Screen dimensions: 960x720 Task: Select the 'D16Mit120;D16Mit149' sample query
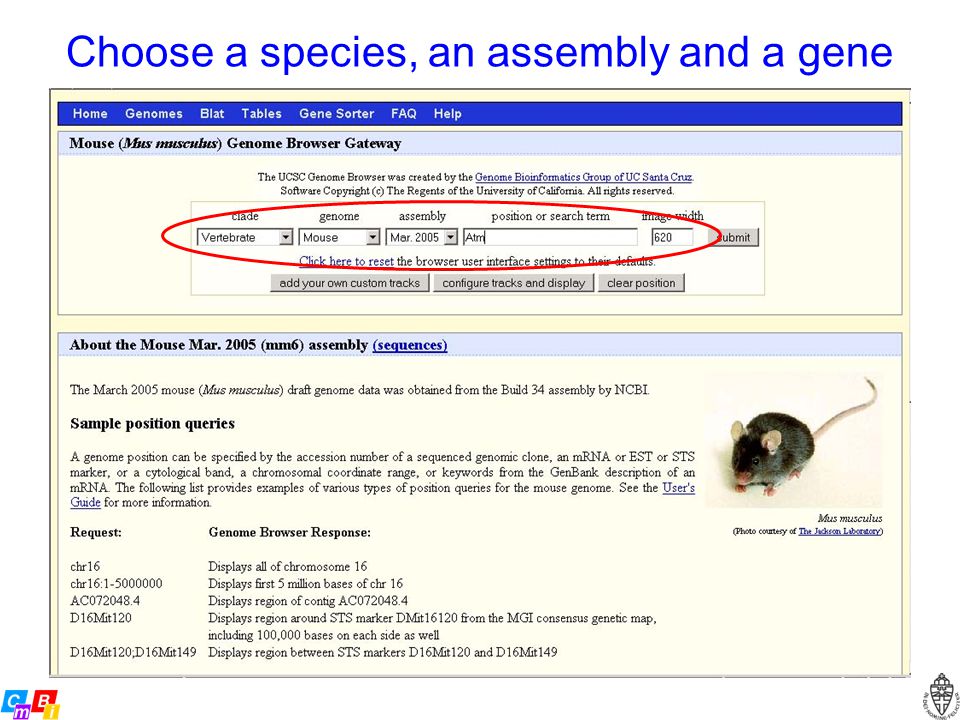click(133, 653)
